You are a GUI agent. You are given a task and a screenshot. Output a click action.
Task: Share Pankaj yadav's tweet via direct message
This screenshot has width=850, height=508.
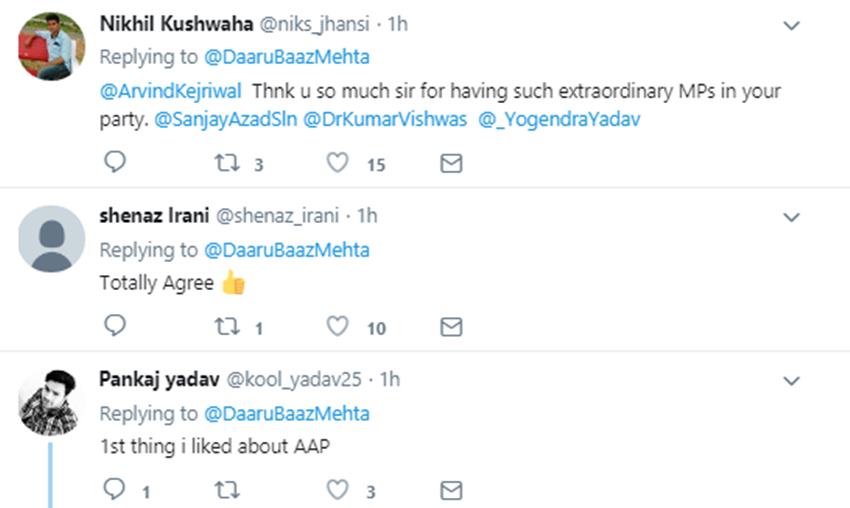coord(452,490)
